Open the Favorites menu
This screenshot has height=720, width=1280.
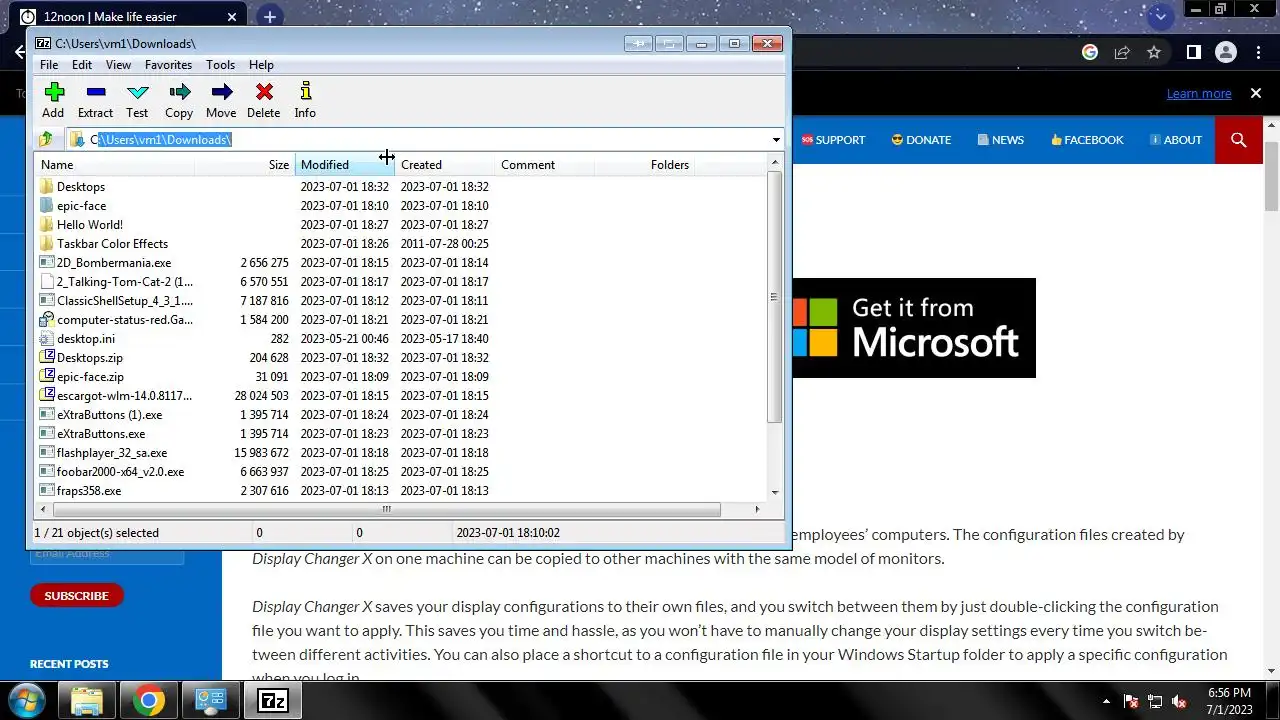point(168,65)
